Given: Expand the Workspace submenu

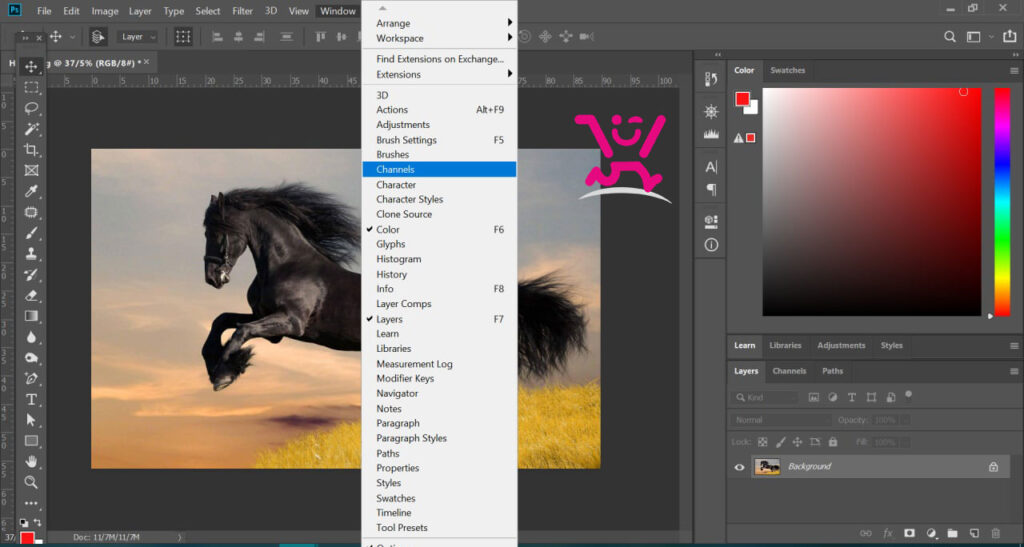Looking at the screenshot, I should pyautogui.click(x=440, y=39).
